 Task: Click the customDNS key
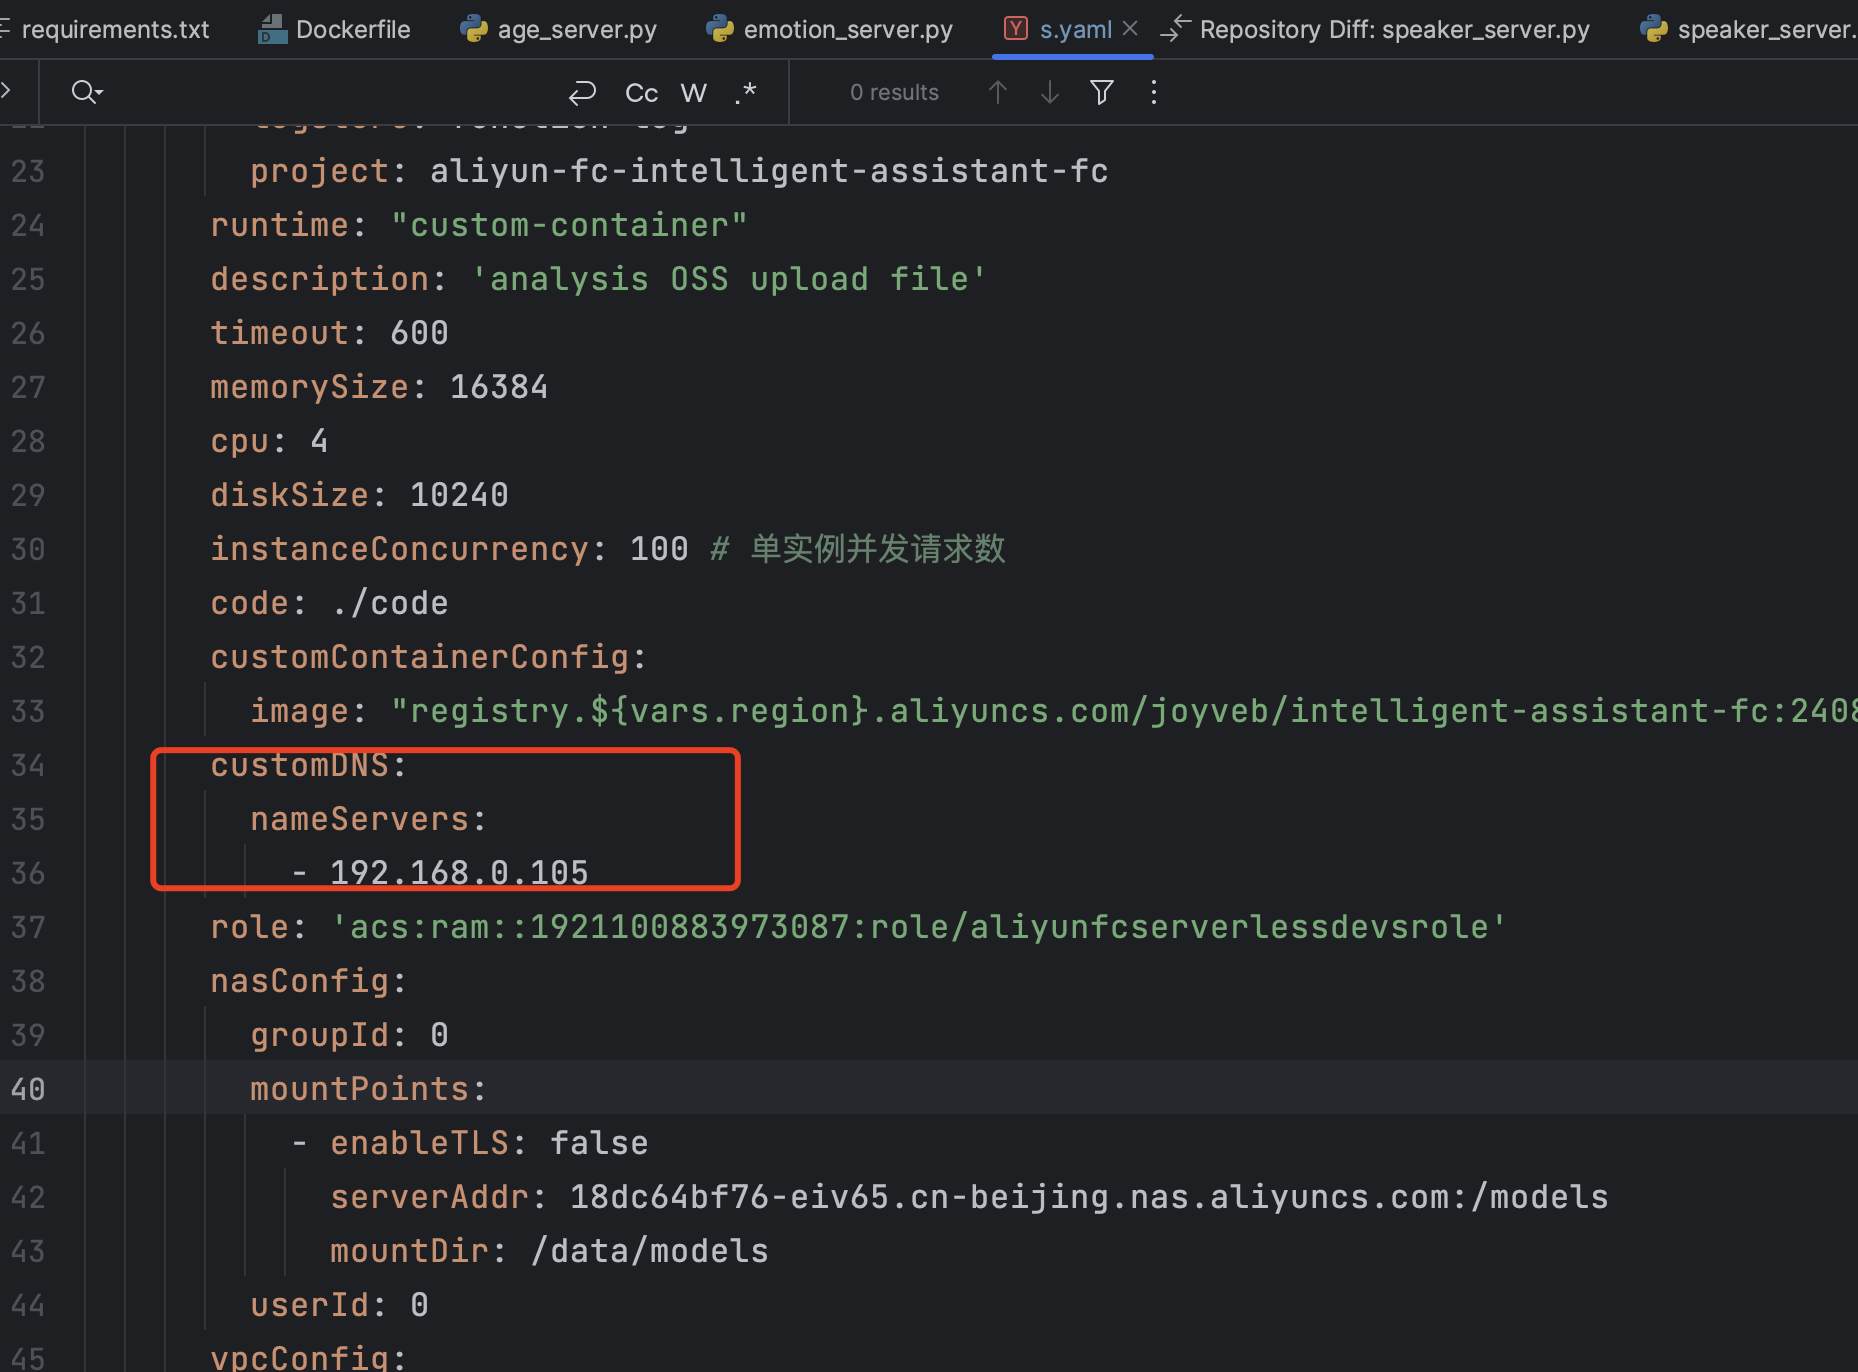pos(299,765)
